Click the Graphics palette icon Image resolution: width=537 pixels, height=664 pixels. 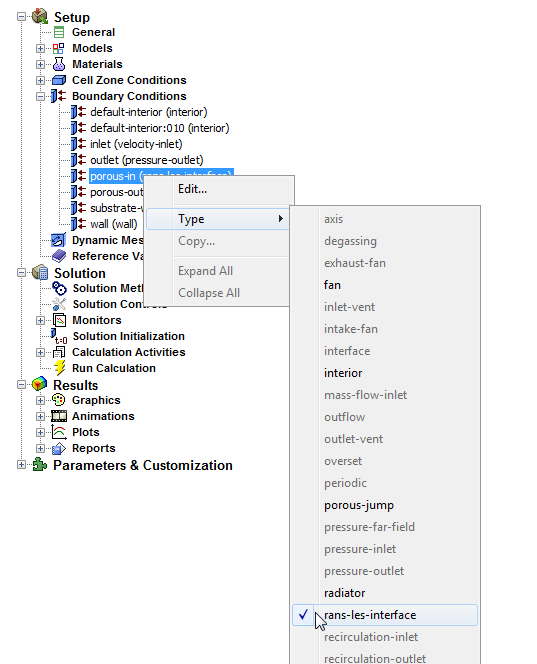[x=58, y=400]
